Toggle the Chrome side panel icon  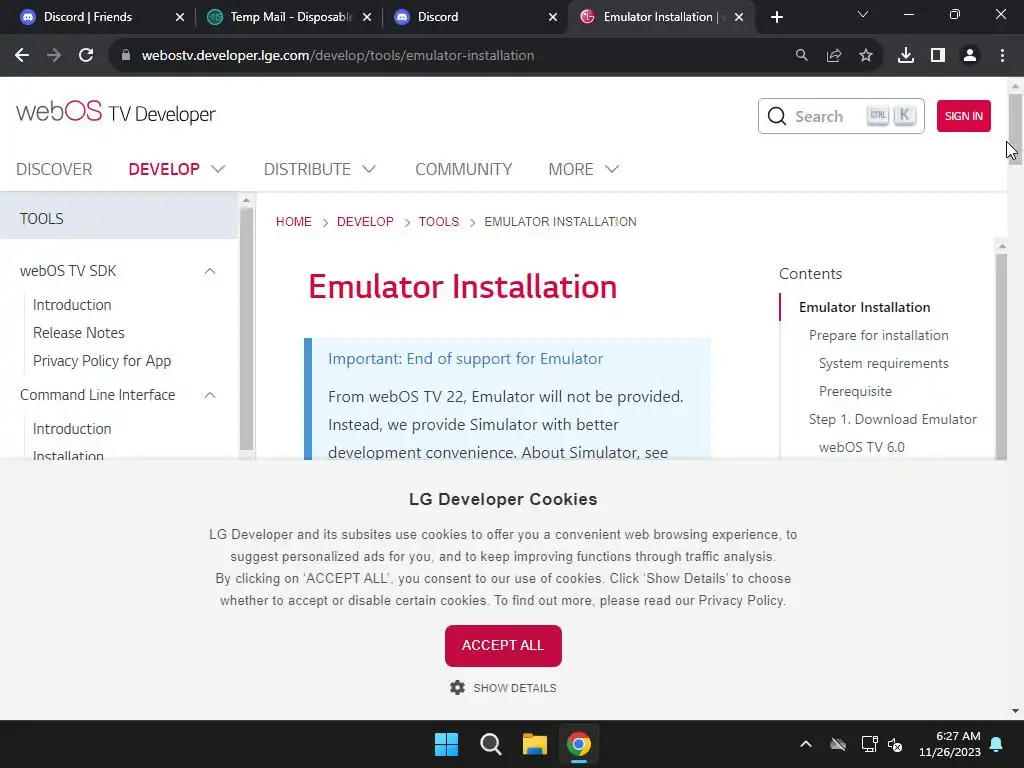(x=938, y=56)
